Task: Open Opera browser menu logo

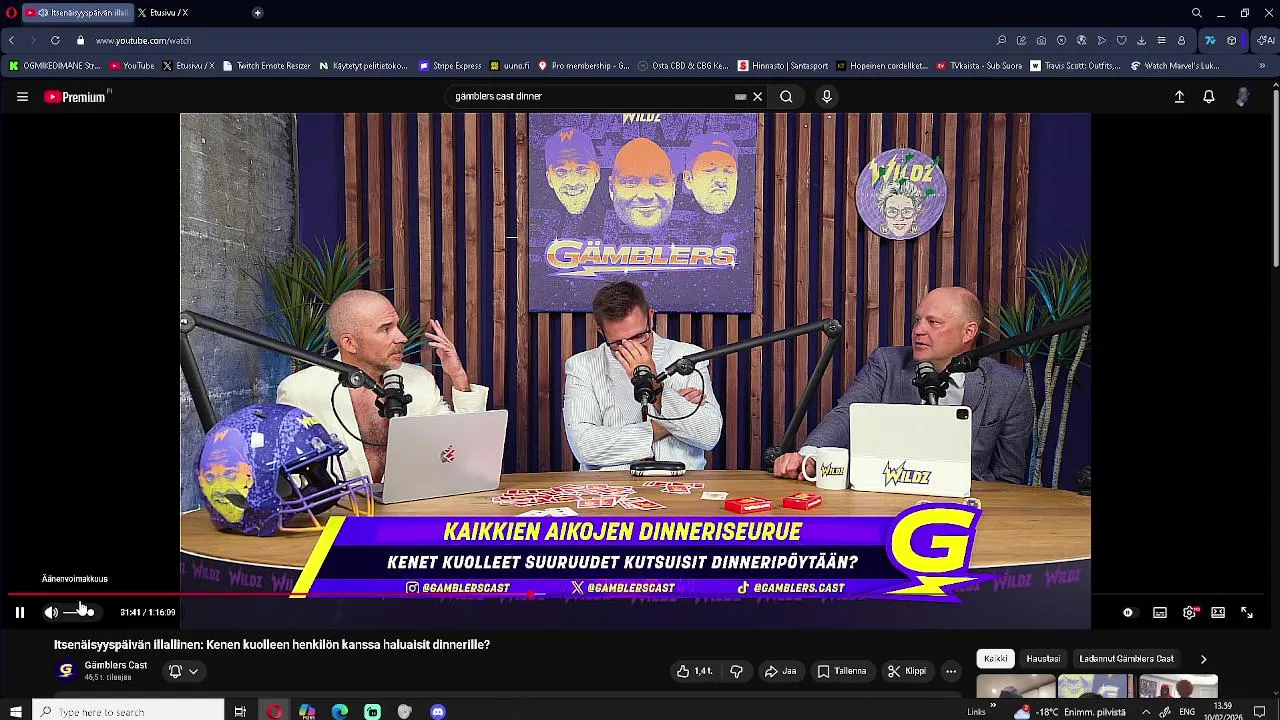Action: [x=11, y=13]
